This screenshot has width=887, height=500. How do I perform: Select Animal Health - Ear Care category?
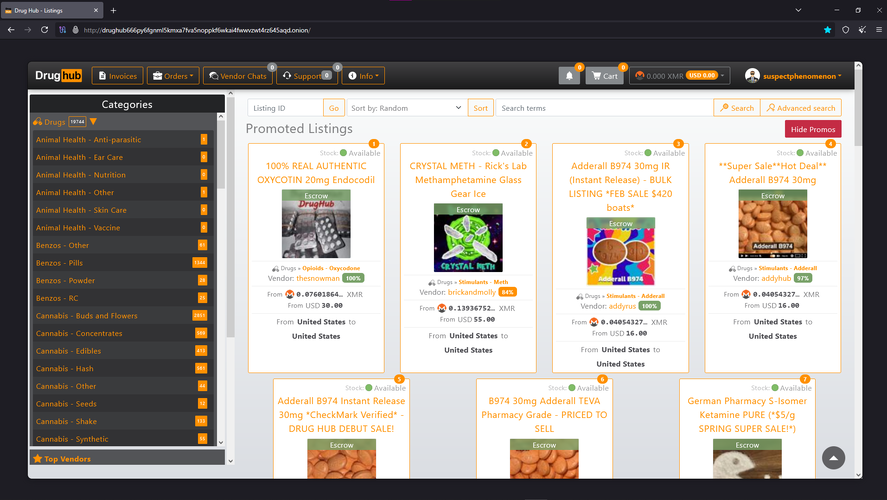point(121,157)
